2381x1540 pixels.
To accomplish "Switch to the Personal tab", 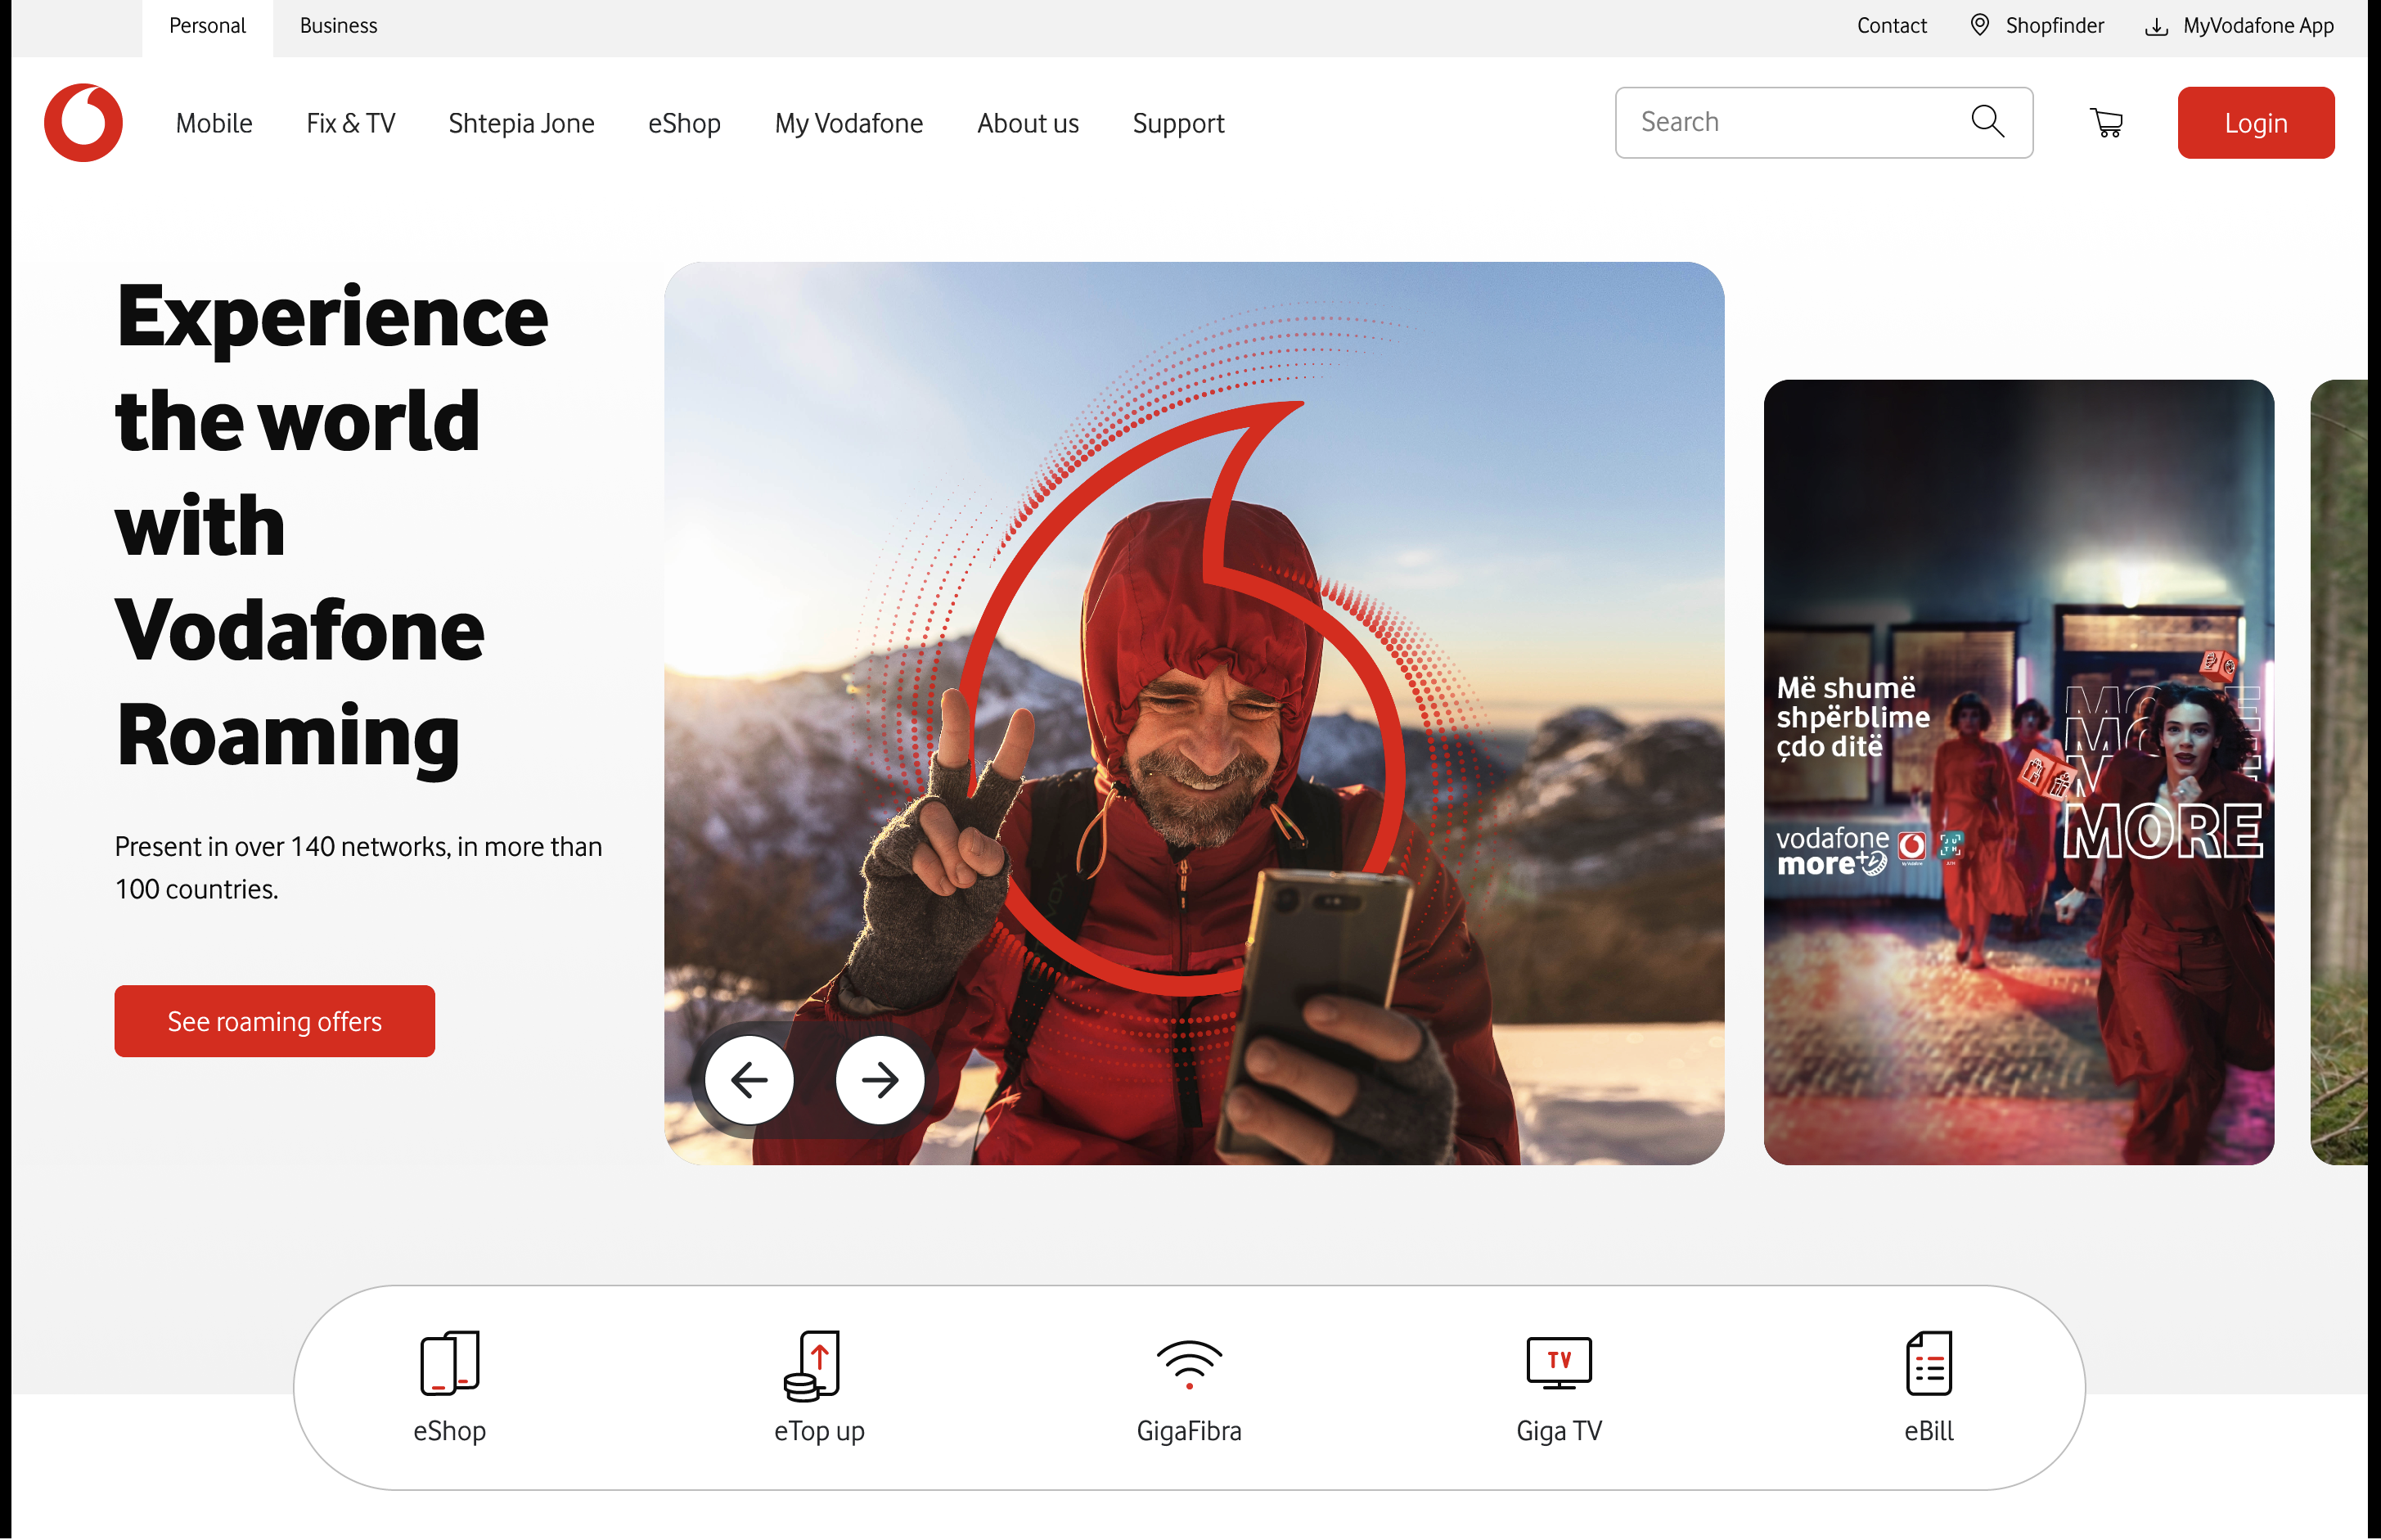I will [x=207, y=27].
